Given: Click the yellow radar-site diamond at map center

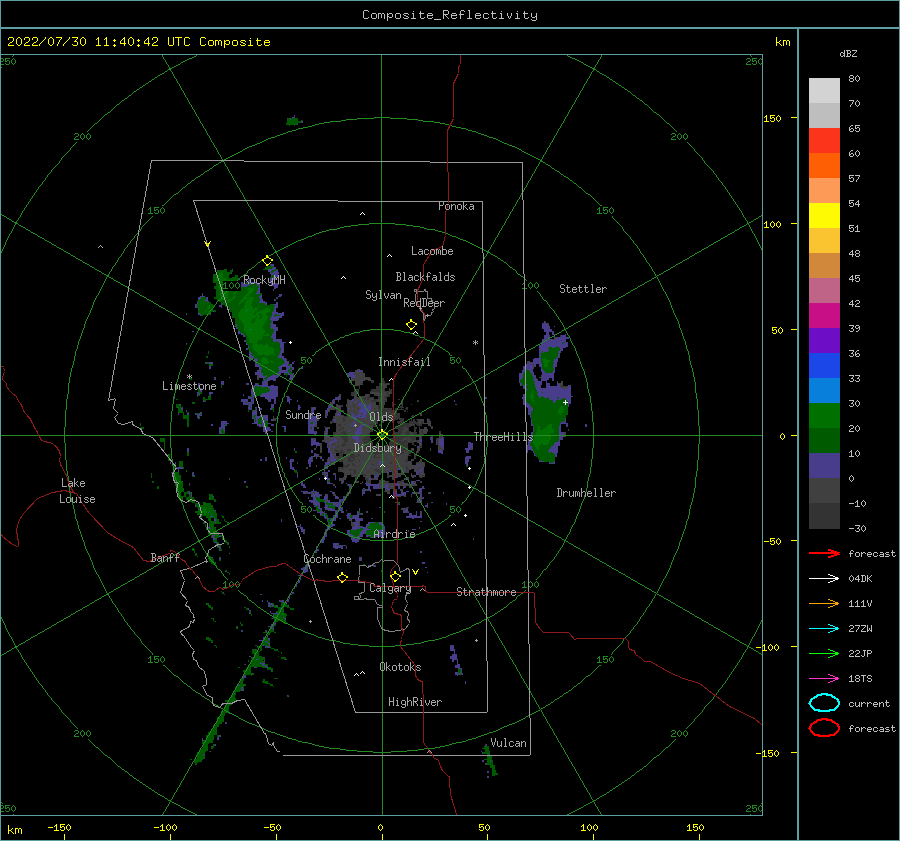Looking at the screenshot, I should click(x=382, y=435).
